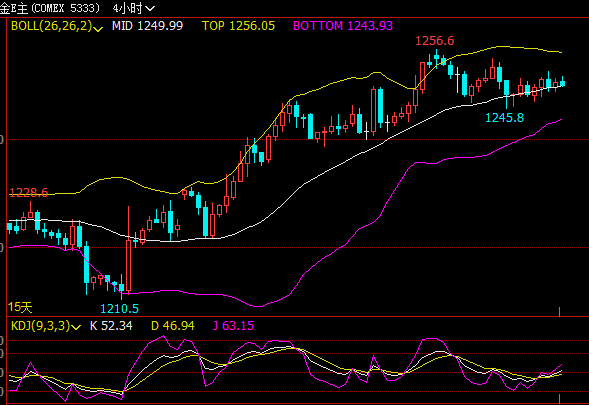Click the 1256.6 high price label
The image size is (589, 405).
click(x=435, y=41)
